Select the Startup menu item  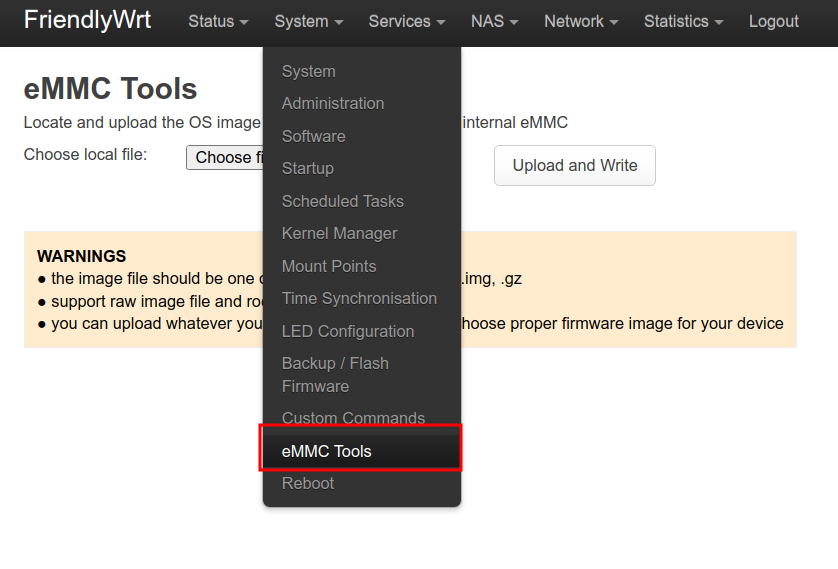coord(308,168)
